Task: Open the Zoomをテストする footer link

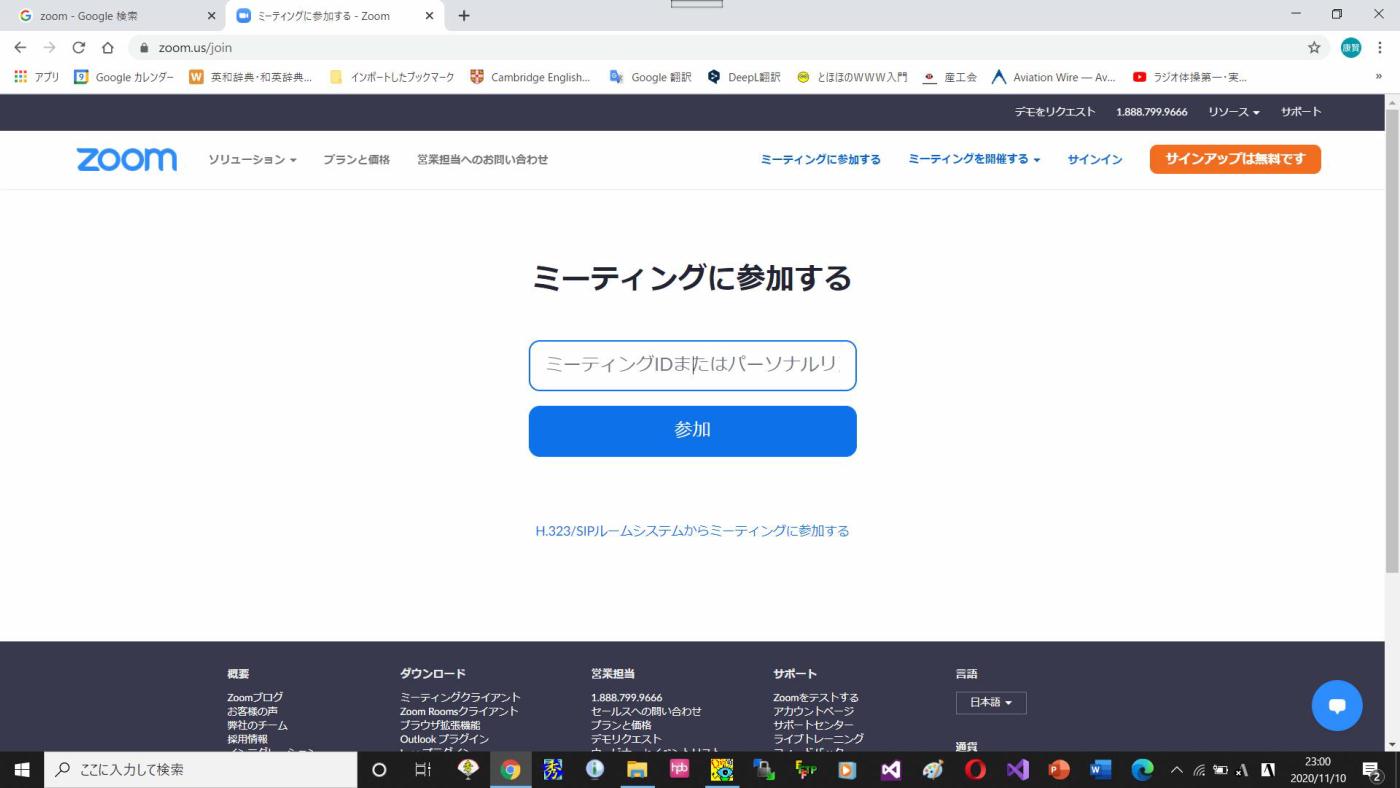Action: [816, 698]
